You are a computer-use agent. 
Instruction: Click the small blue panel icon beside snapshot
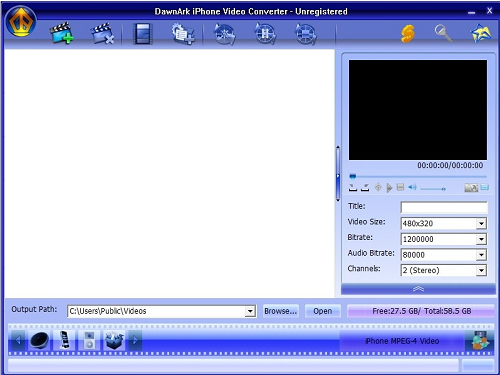pyautogui.click(x=485, y=187)
